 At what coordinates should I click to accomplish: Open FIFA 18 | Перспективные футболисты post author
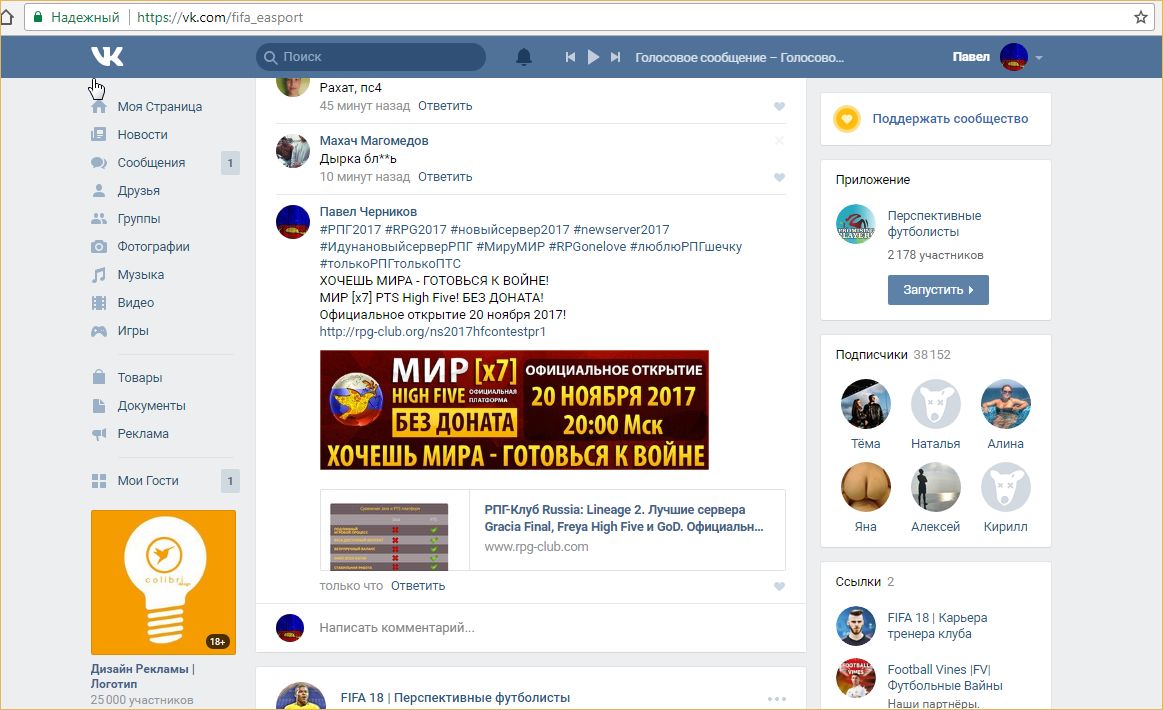tap(455, 697)
